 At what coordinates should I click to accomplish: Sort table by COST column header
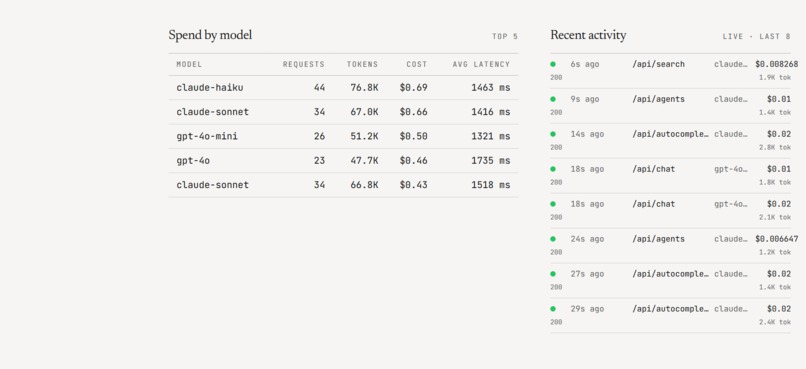coord(417,65)
